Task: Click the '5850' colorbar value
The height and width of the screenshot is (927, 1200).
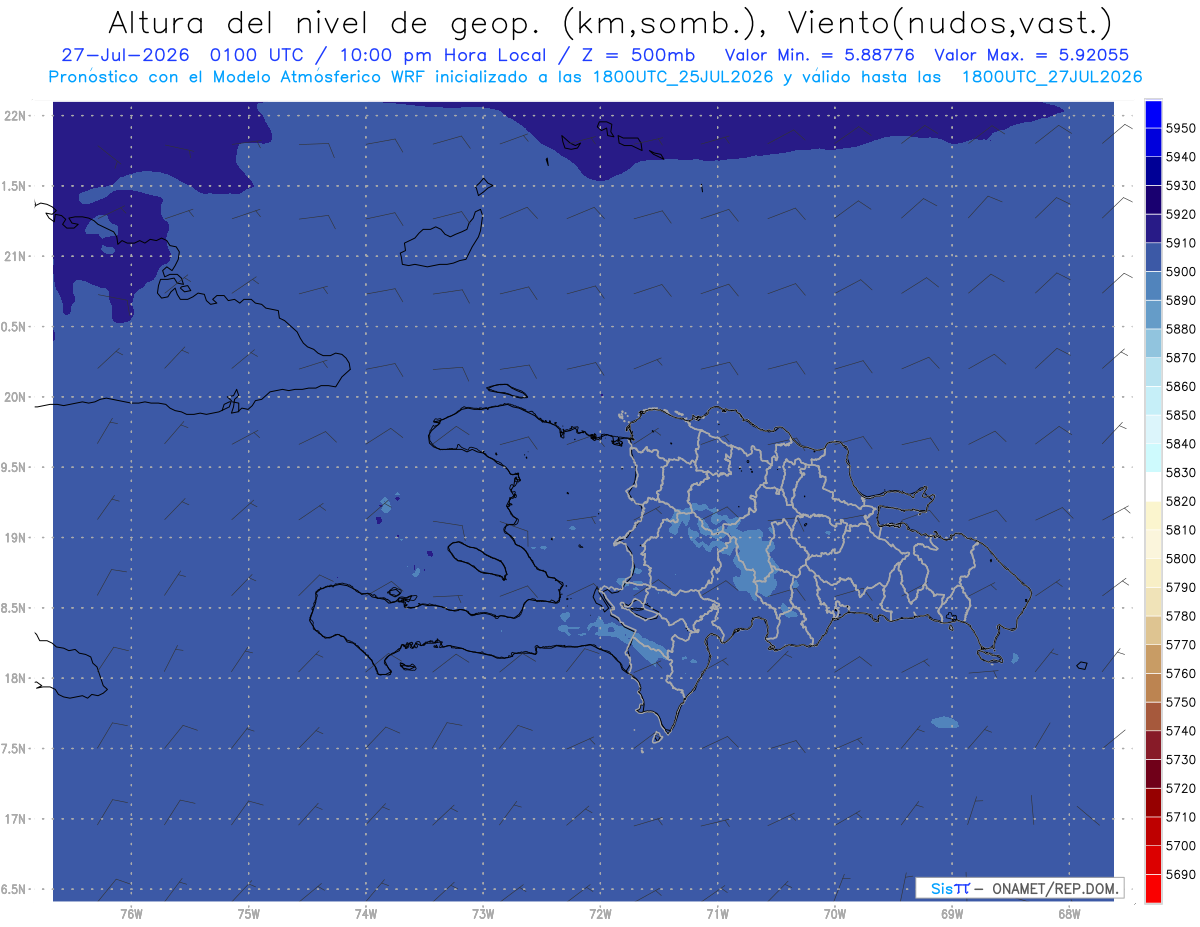Action: 1181,415
